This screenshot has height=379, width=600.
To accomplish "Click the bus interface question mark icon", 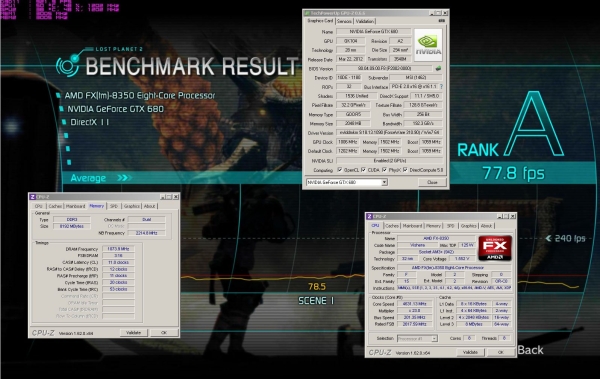I will click(x=441, y=87).
